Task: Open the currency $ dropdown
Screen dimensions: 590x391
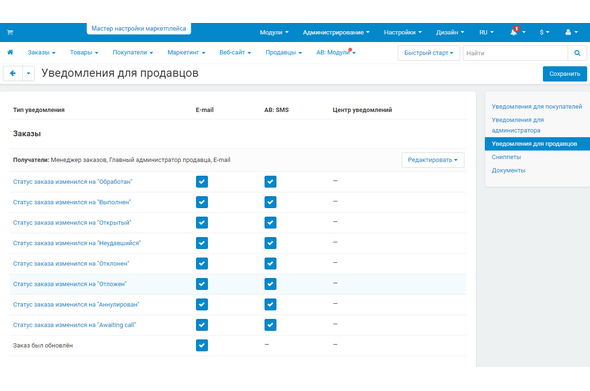Action: pos(544,32)
